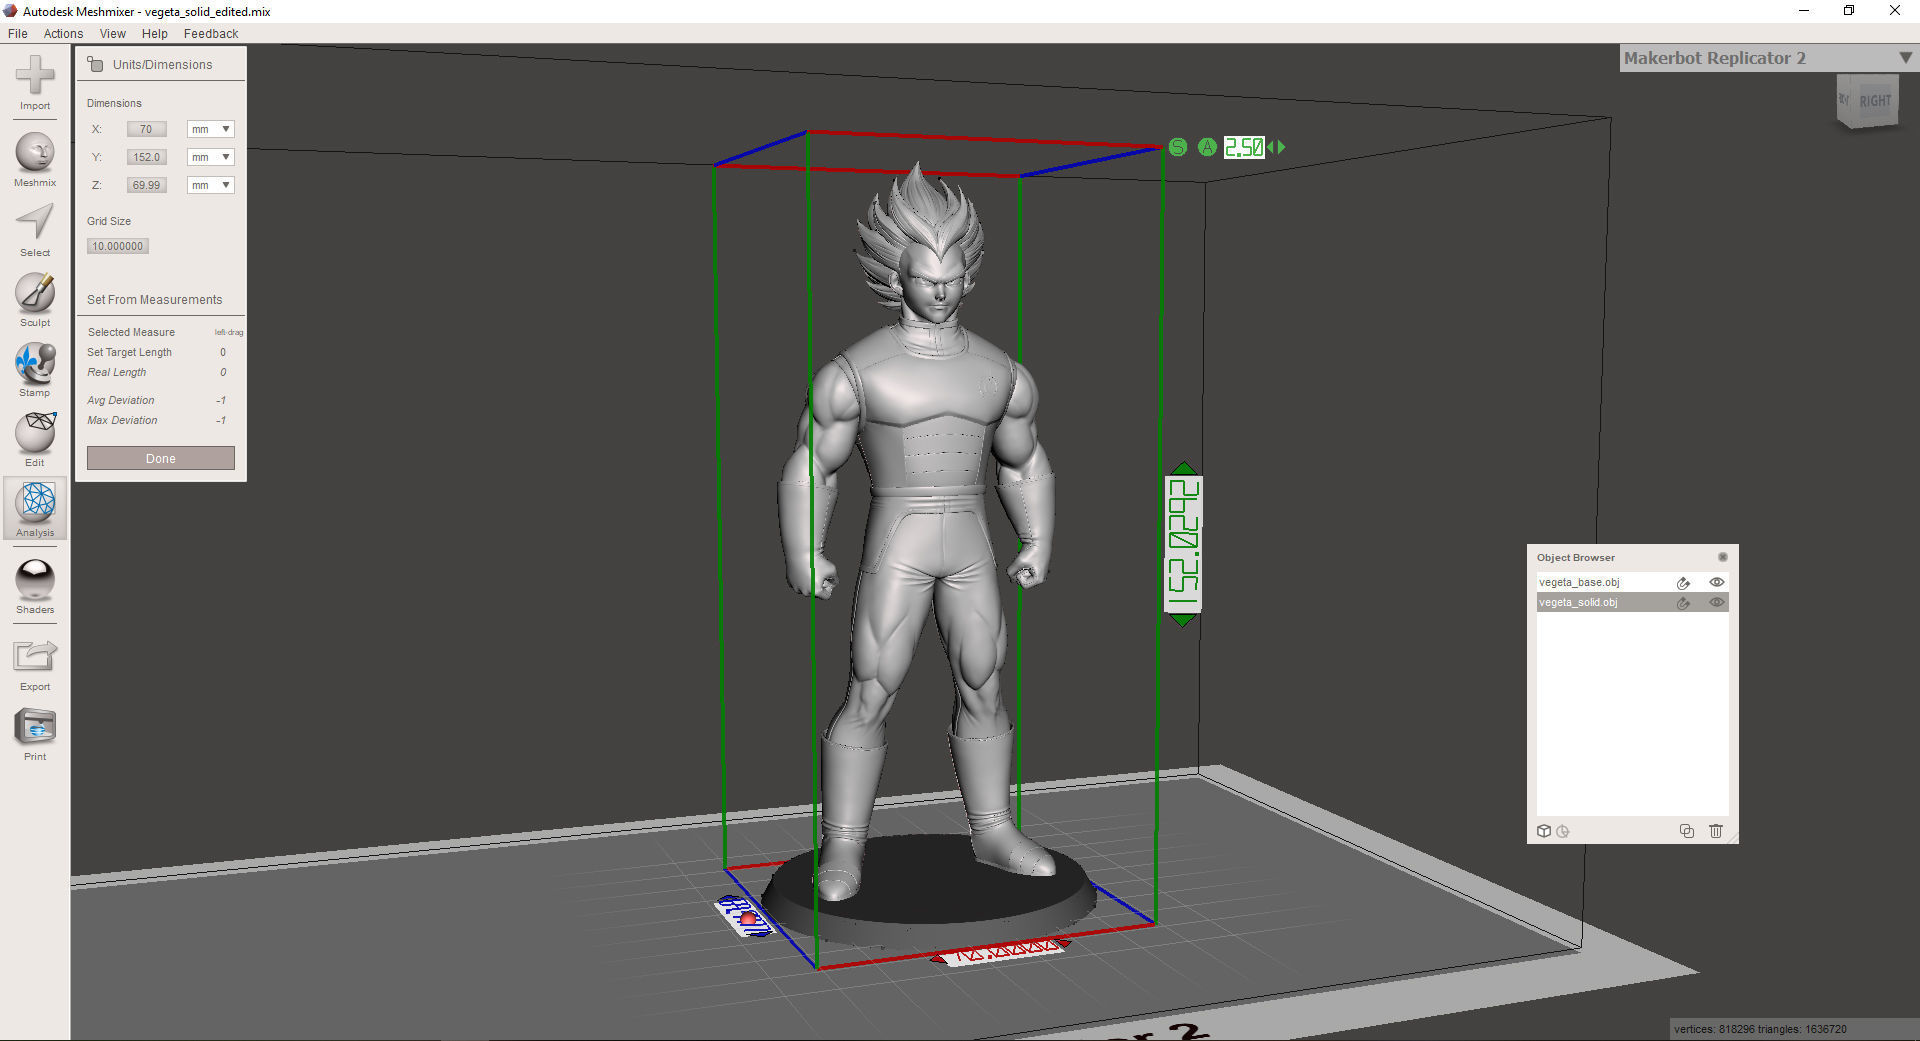Open the Sculpt tool
Image resolution: width=1920 pixels, height=1041 pixels.
(35, 300)
